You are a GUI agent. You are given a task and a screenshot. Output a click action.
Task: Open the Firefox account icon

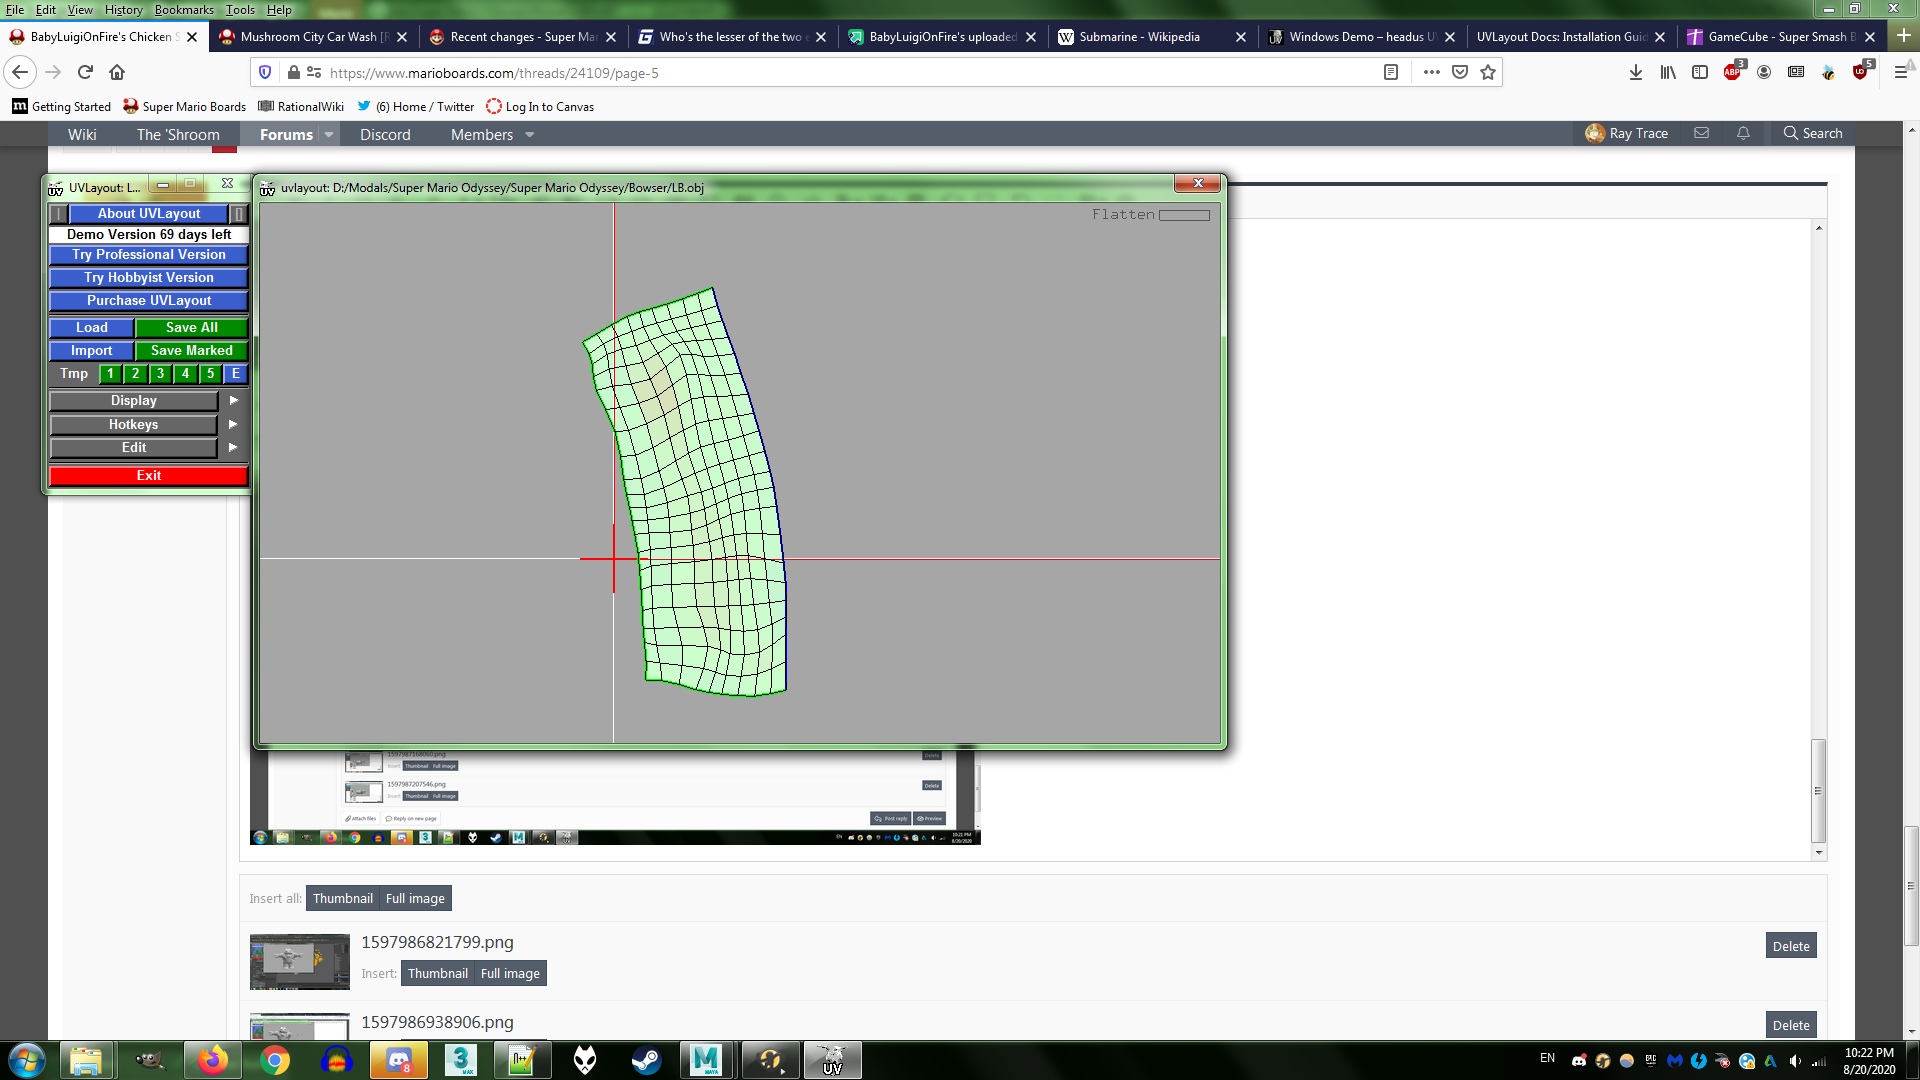tap(1764, 72)
